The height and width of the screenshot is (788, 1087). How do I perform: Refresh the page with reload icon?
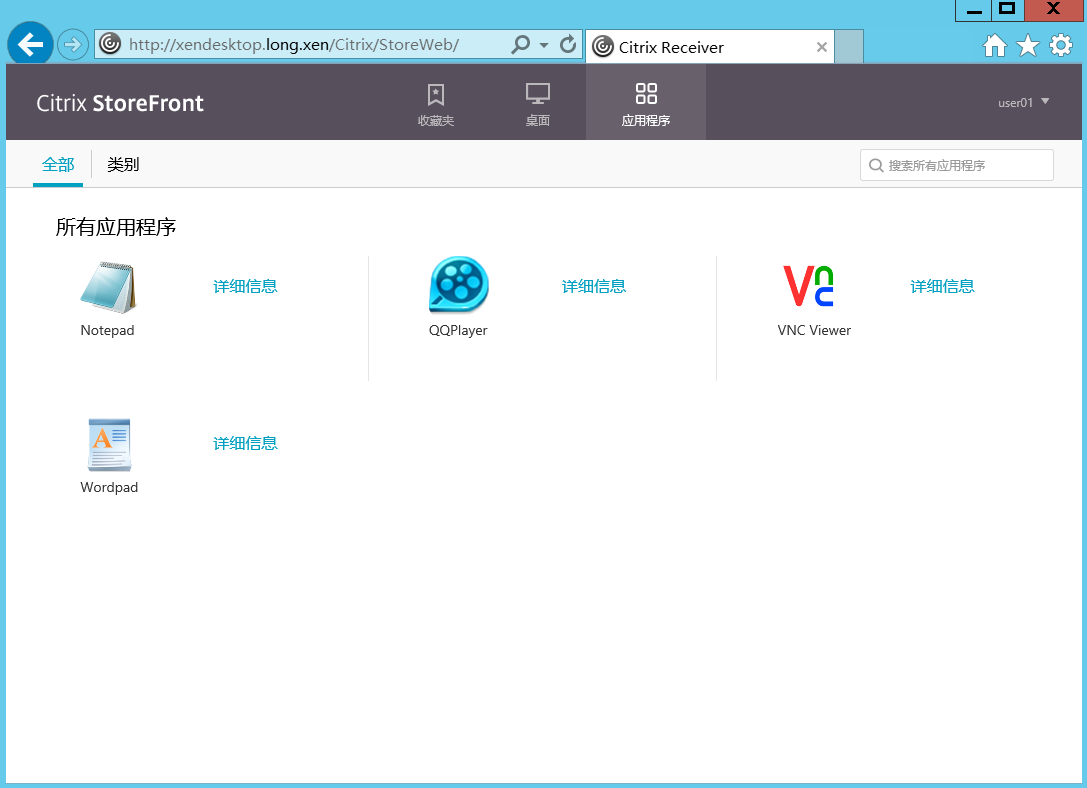568,44
